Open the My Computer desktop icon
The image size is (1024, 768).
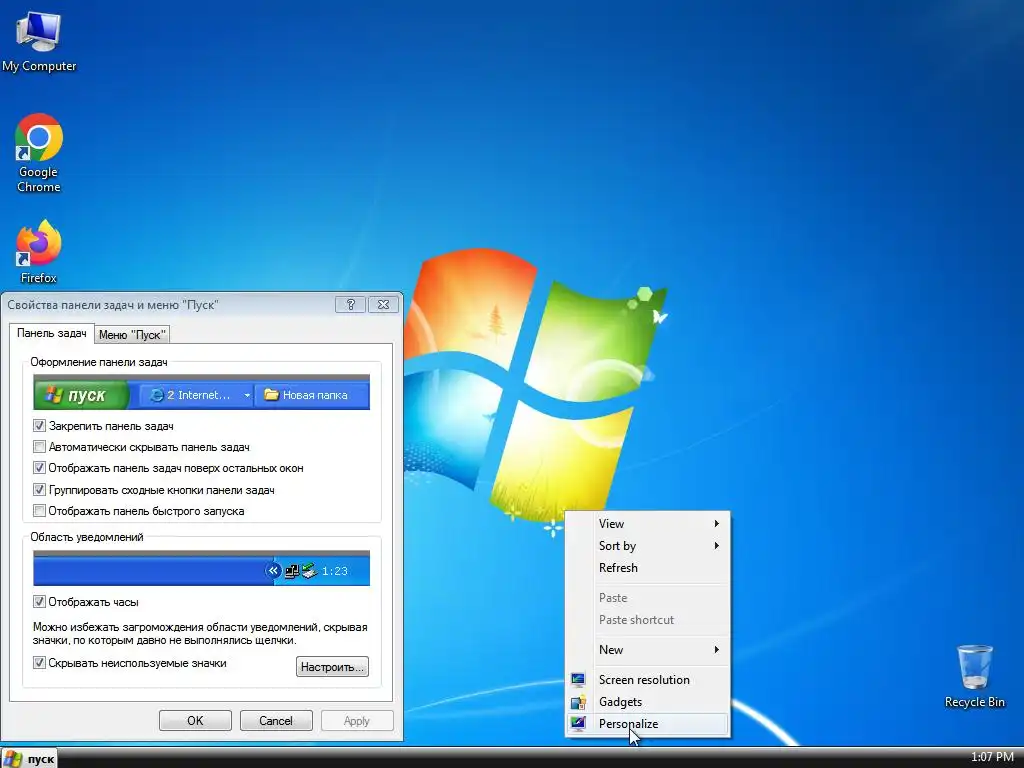click(x=39, y=41)
